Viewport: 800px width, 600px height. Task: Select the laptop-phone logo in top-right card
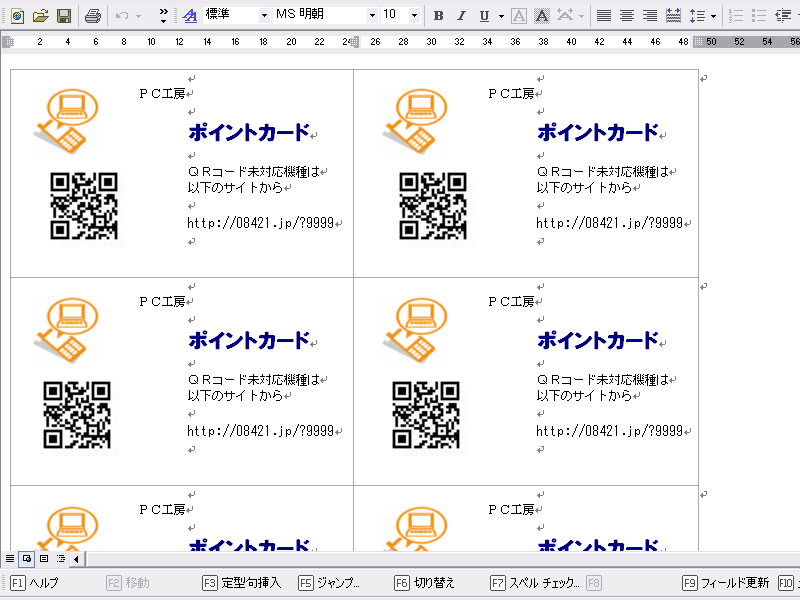click(415, 121)
